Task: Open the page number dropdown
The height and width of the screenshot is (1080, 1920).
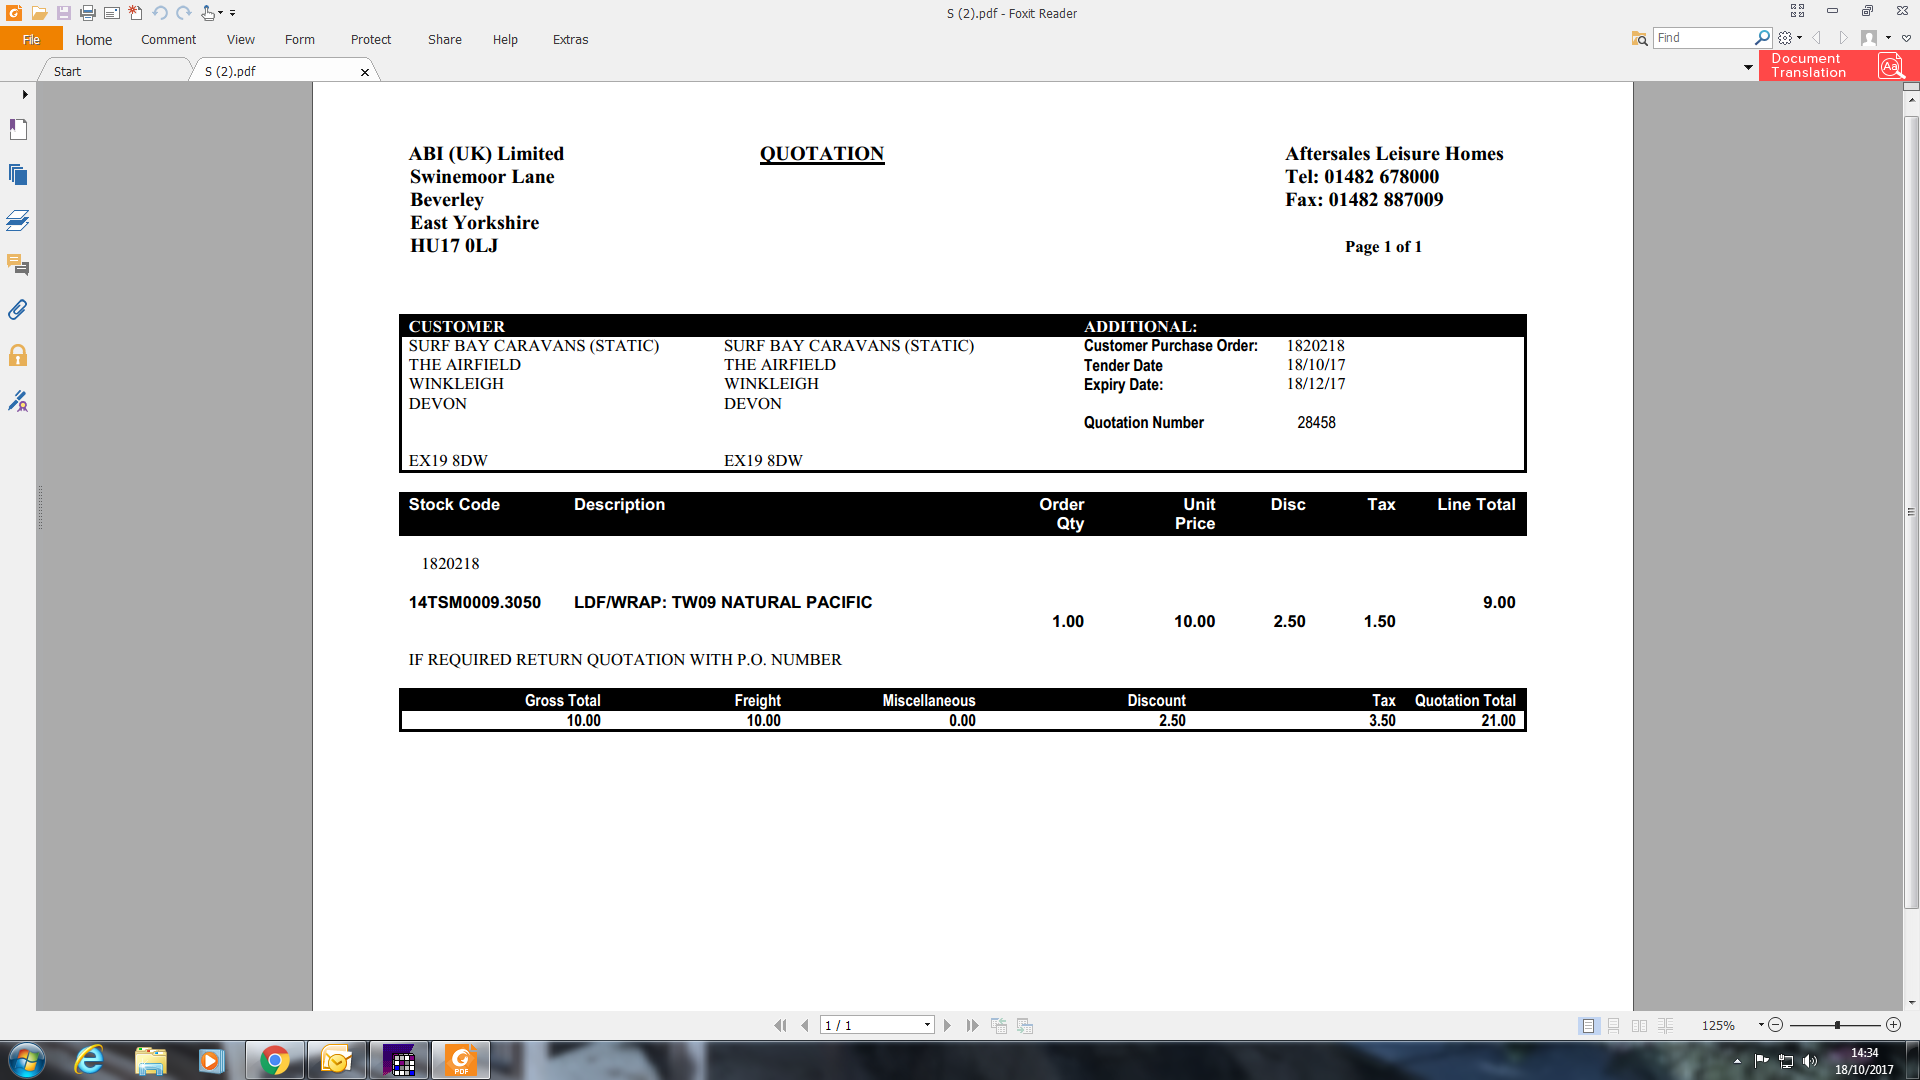Action: tap(927, 1025)
